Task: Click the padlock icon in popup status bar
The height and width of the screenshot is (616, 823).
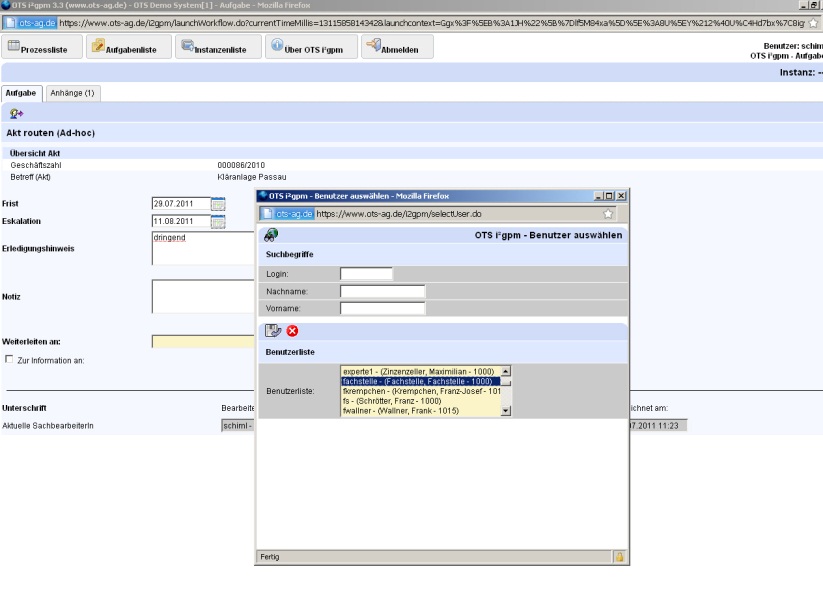Action: point(619,556)
